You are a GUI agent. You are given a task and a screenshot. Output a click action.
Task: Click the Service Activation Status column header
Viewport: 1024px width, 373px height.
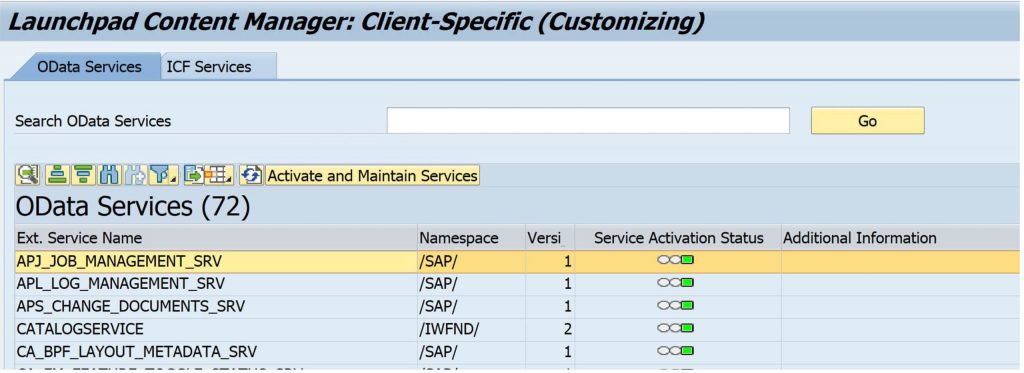click(679, 238)
